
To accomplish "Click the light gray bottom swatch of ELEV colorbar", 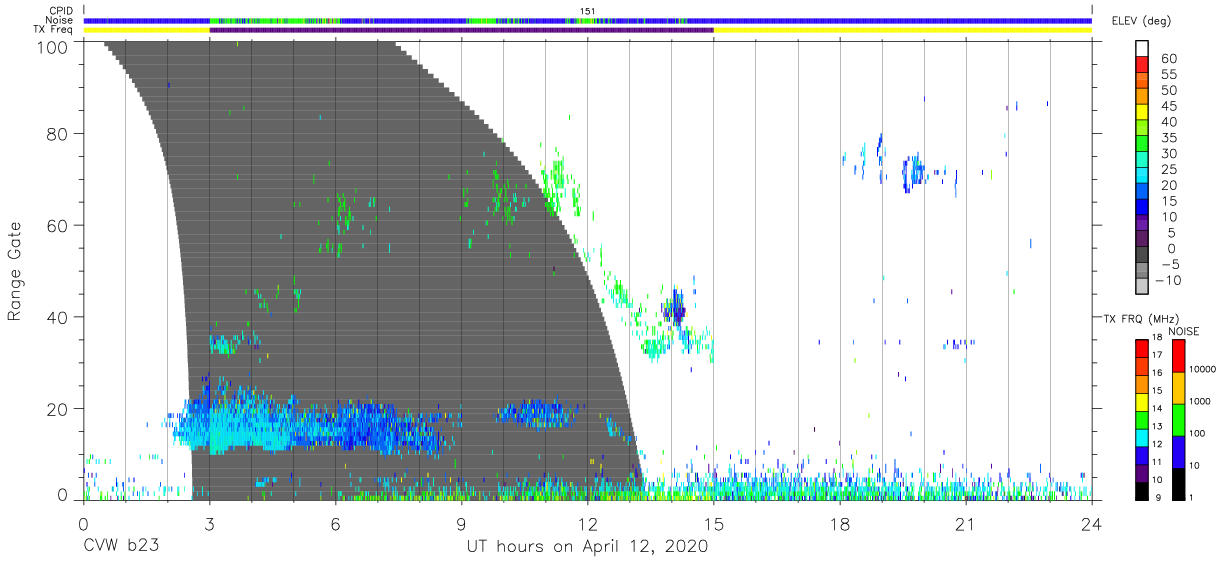I will (x=1142, y=287).
